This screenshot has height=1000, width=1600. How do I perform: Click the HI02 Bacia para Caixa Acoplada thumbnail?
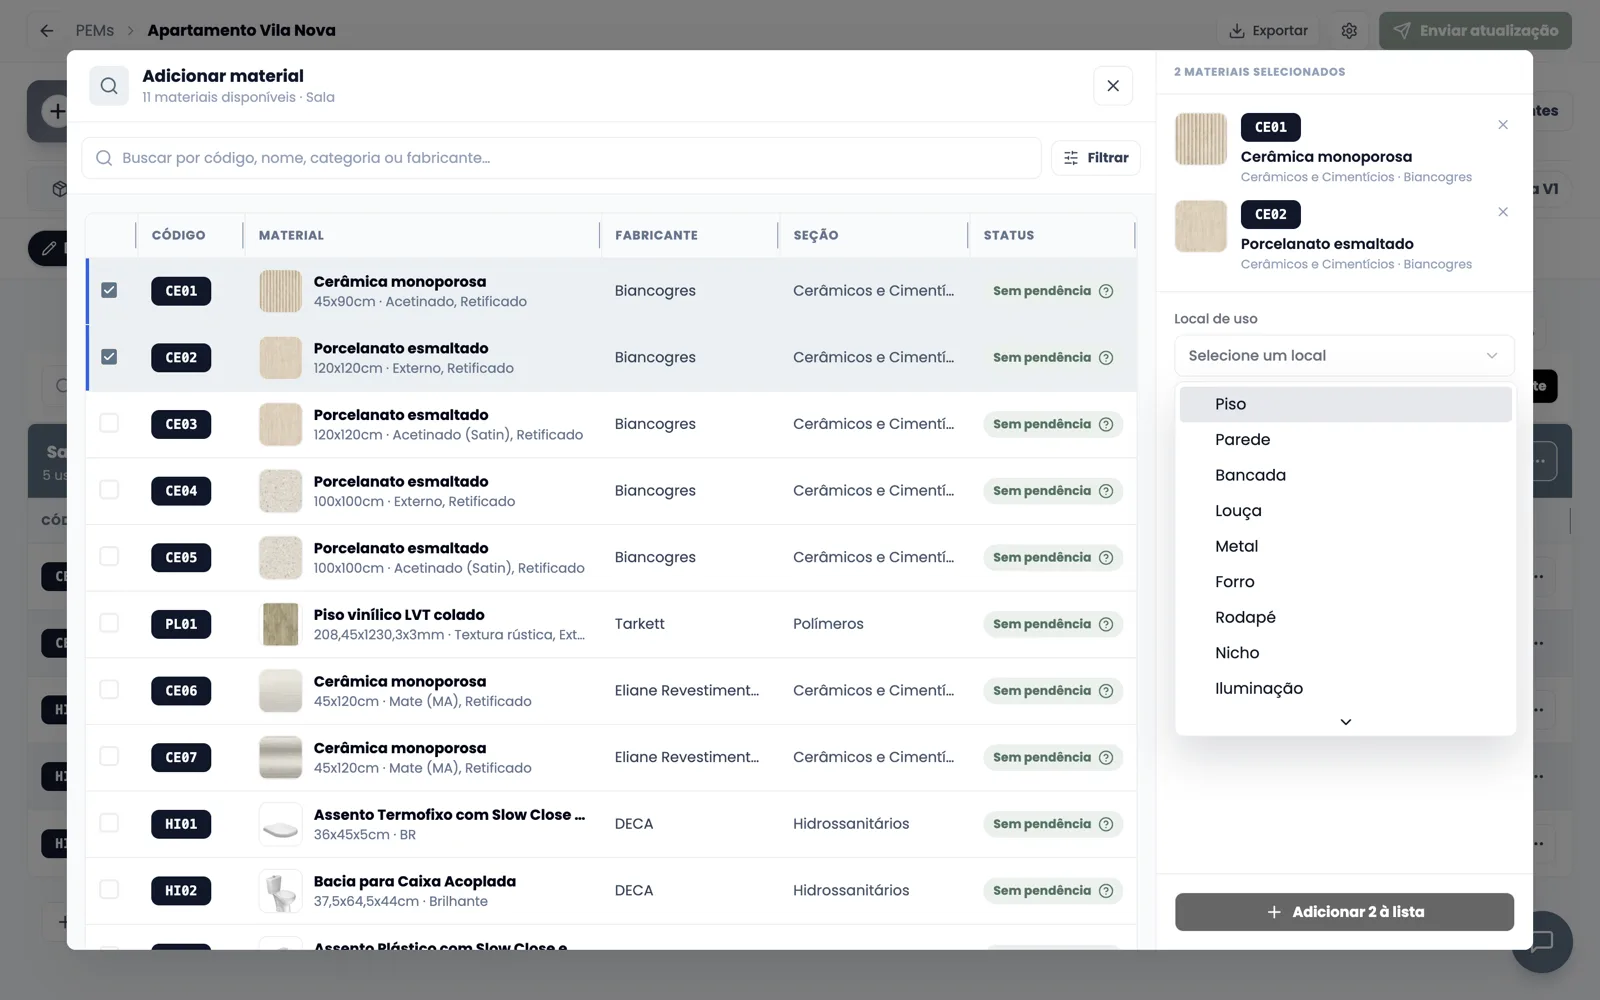[280, 891]
